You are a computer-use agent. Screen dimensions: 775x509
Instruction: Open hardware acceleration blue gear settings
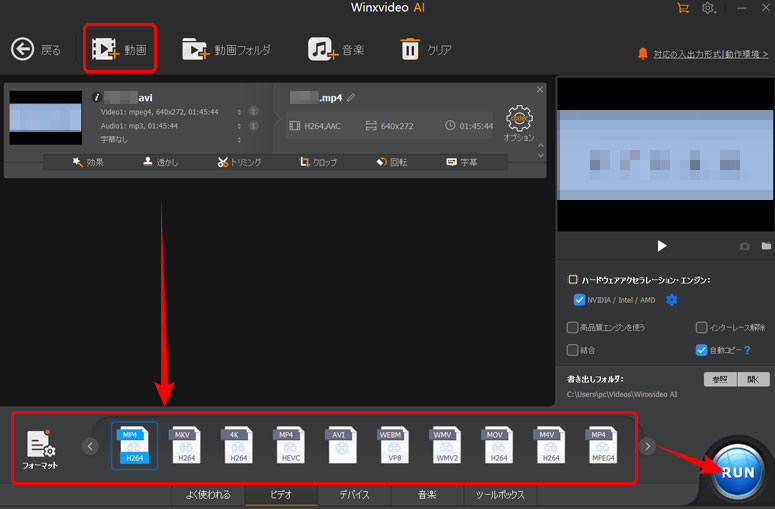(671, 300)
